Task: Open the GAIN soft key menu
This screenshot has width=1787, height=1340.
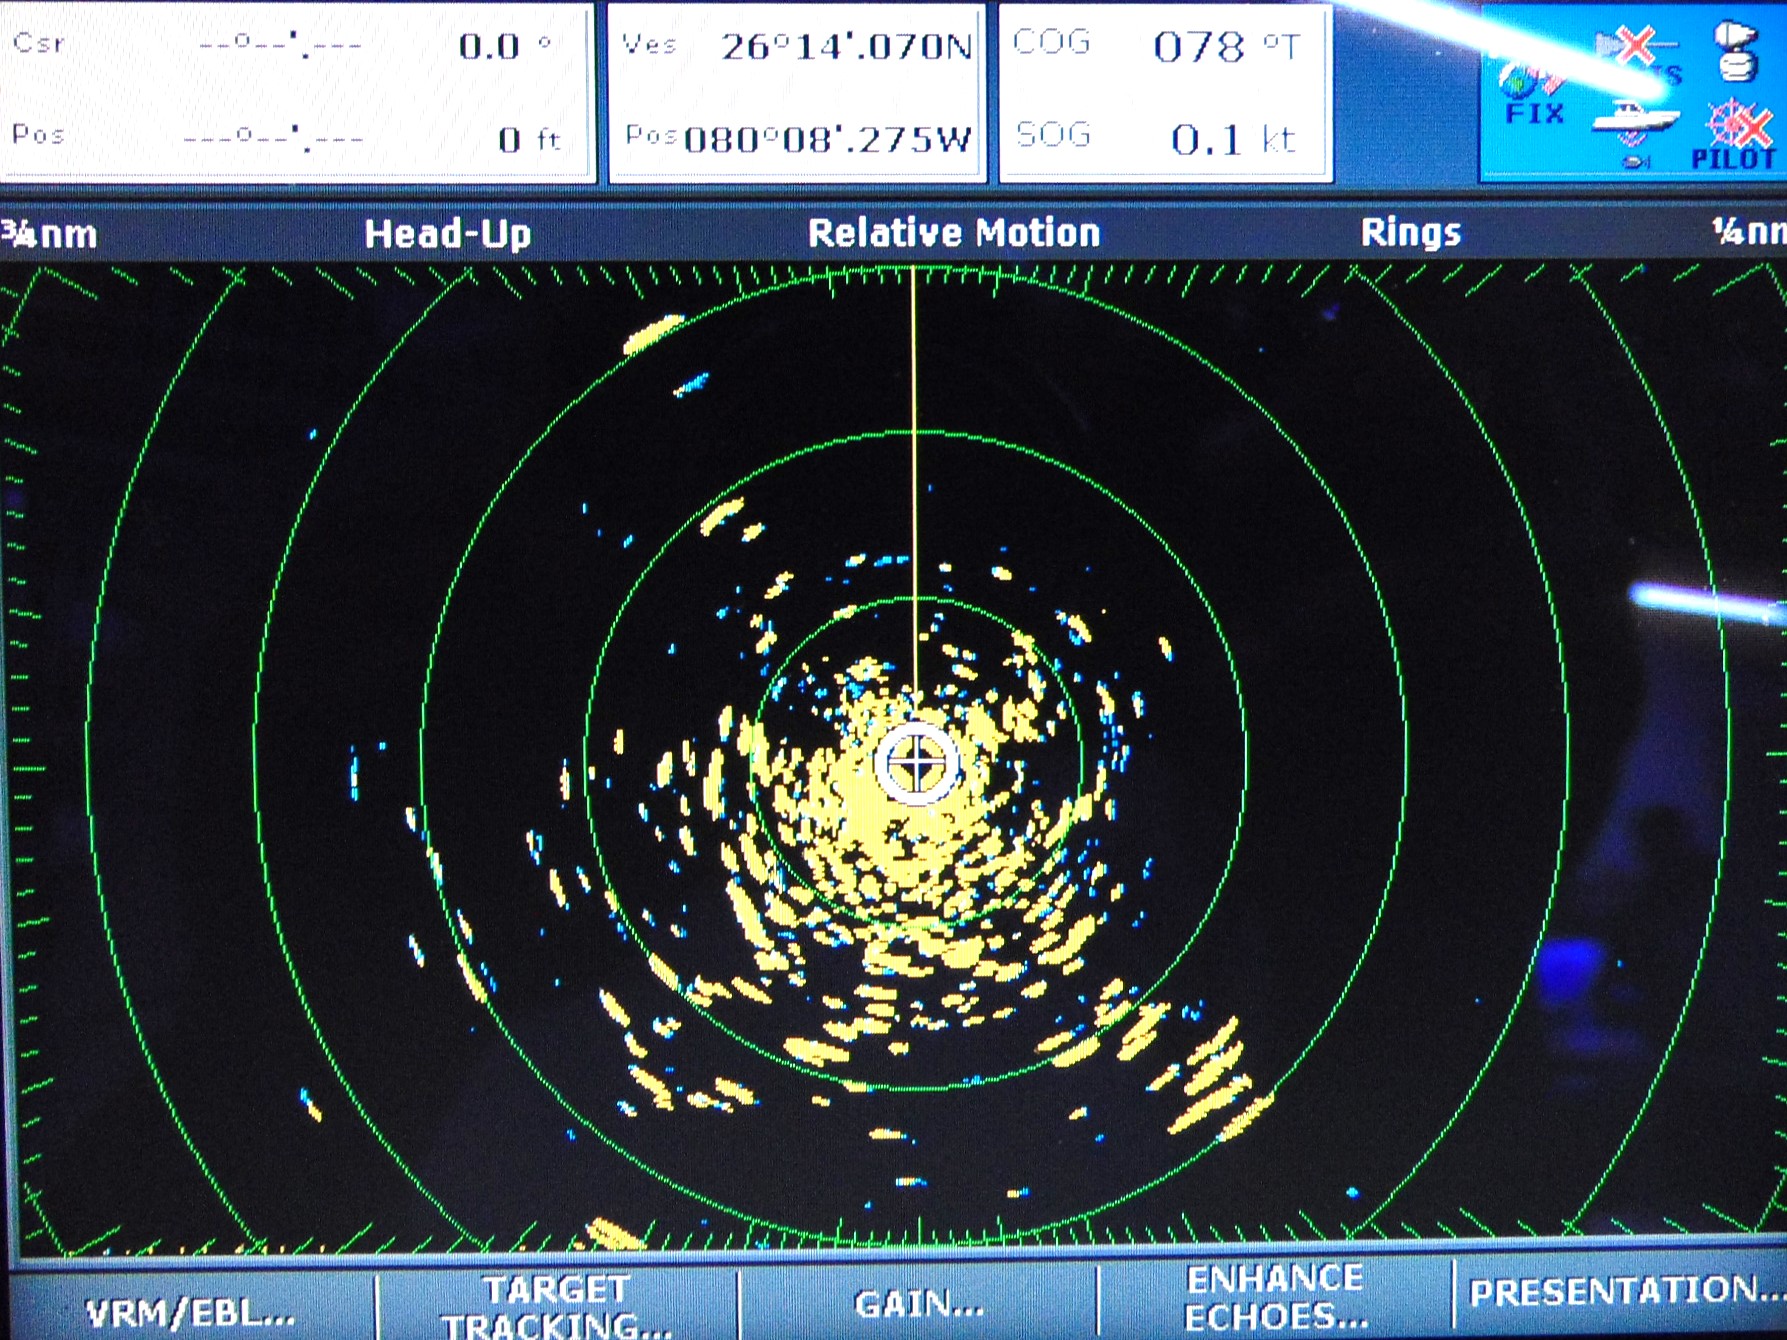Action: click(919, 1304)
